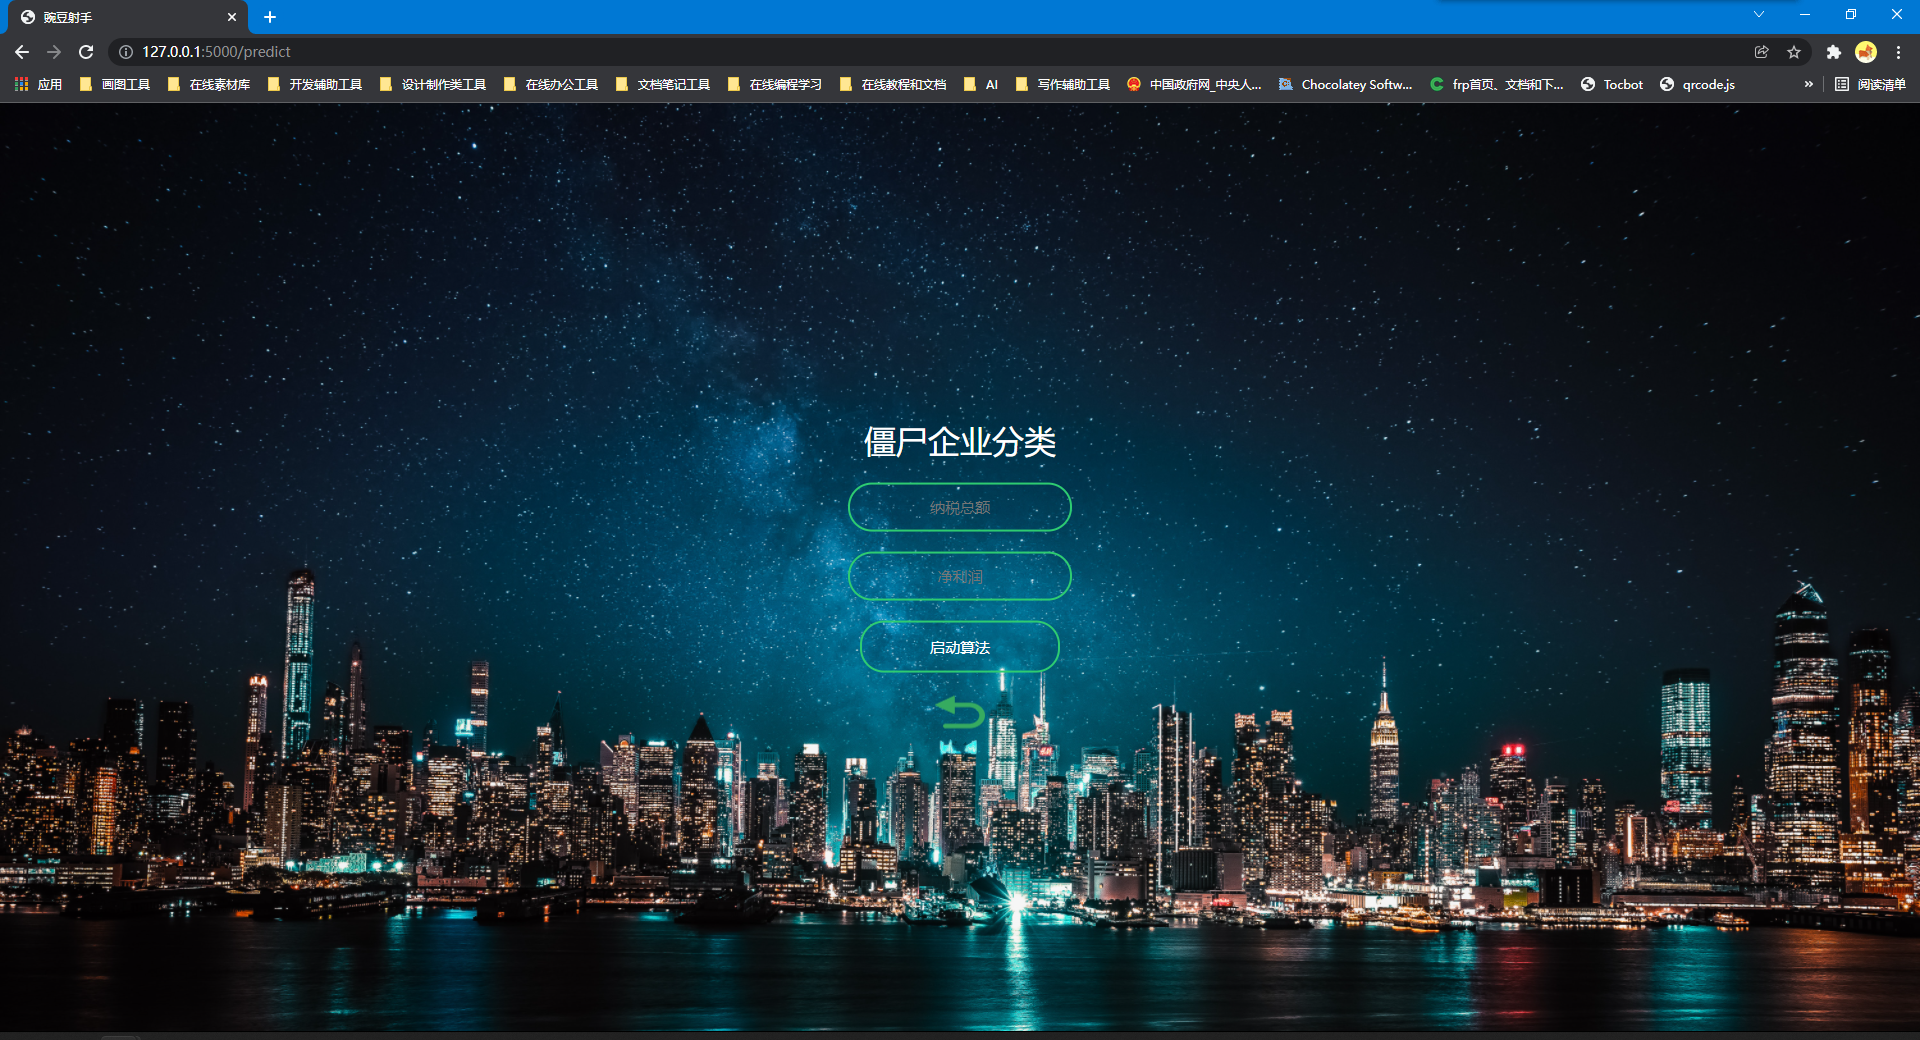Open the Chocolatey Software bookmark
The height and width of the screenshot is (1040, 1920).
tap(1346, 84)
